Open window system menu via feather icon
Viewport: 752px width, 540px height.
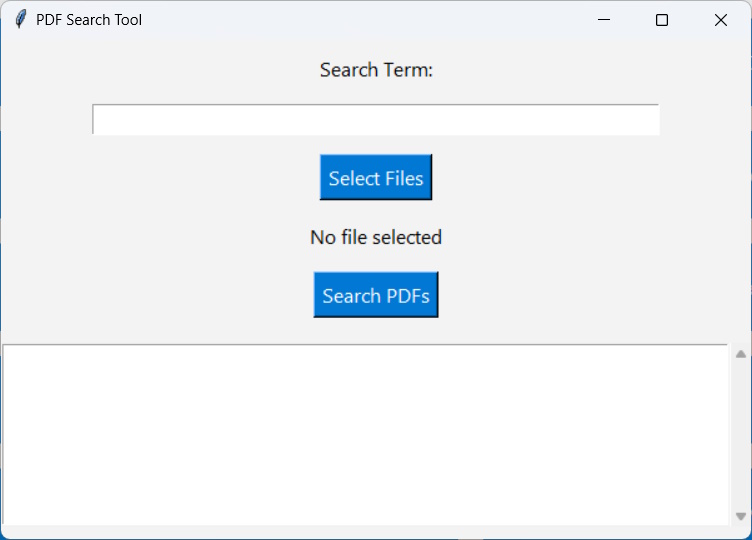pos(21,20)
